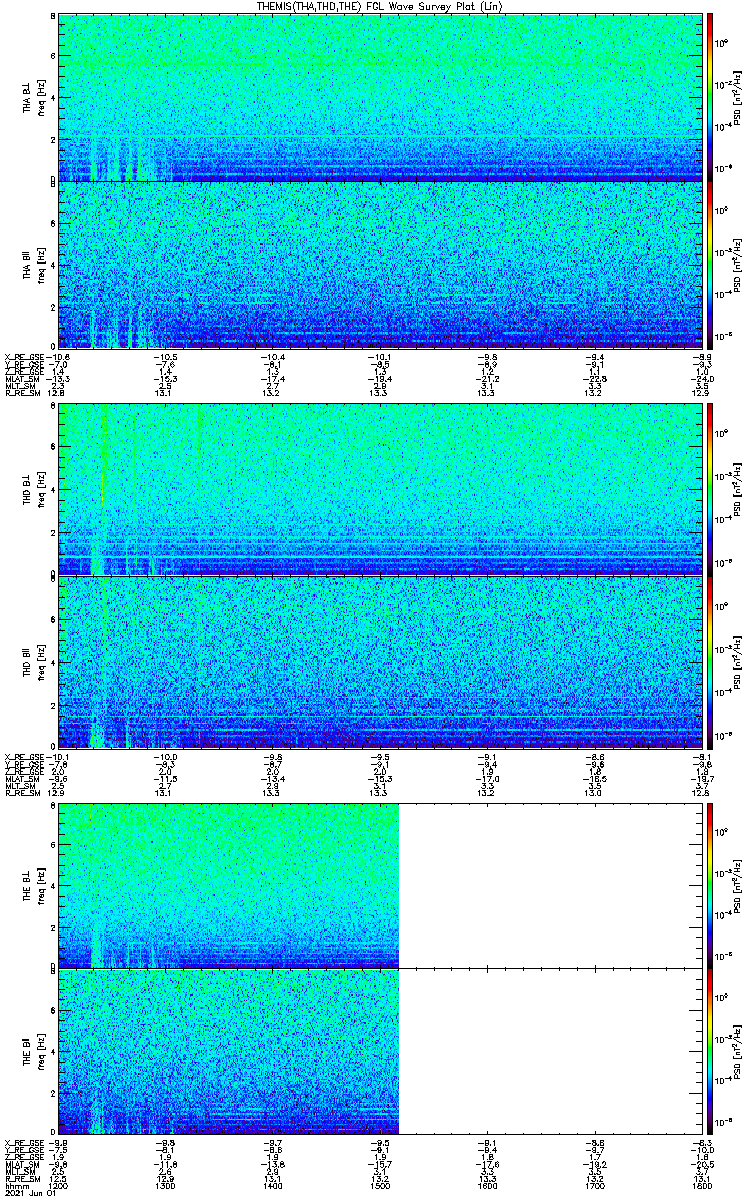750x1200 pixels.
Task: Click the empty data gap in THE B-parallel panel
Action: 550,1051
